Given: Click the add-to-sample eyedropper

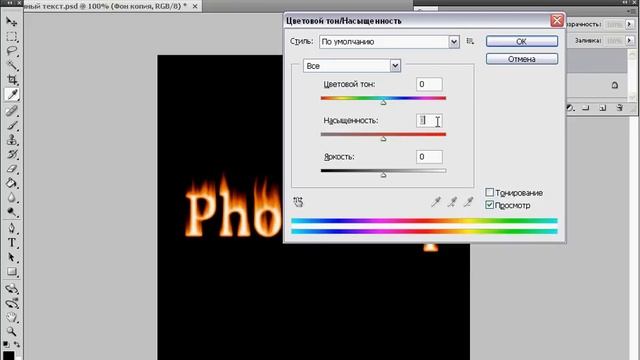Looking at the screenshot, I should pos(452,201).
